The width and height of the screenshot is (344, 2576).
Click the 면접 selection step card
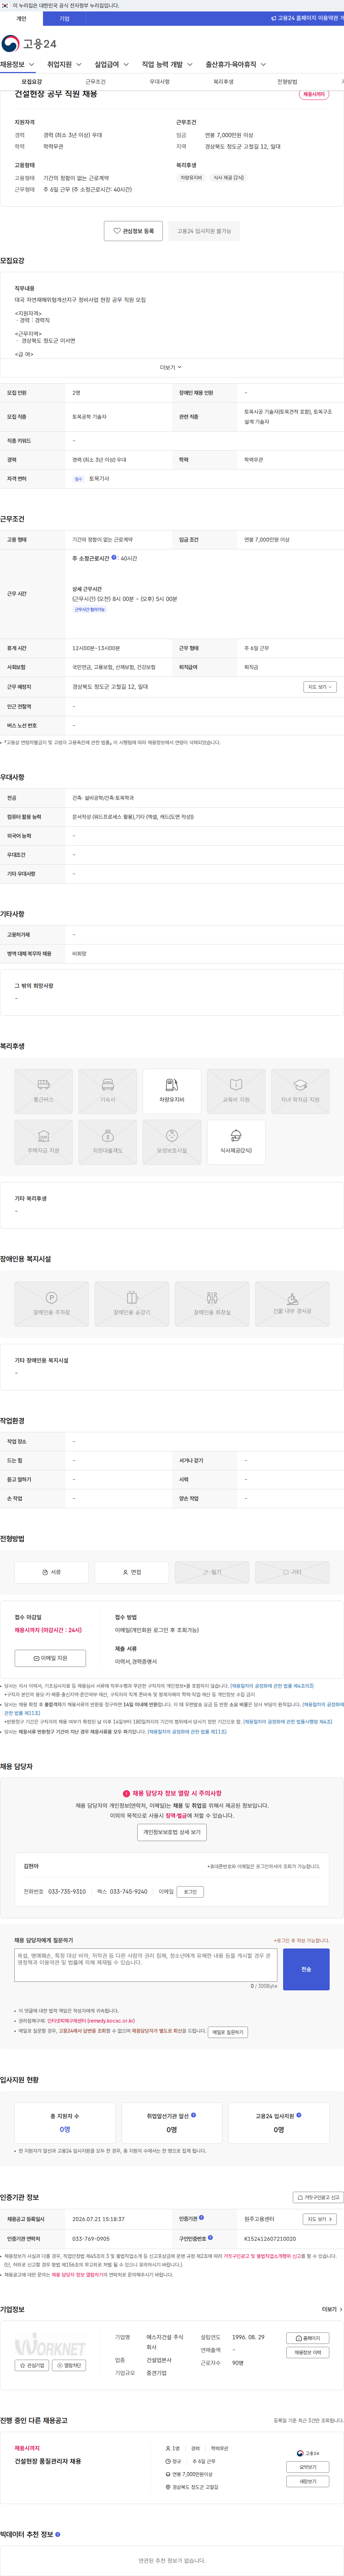(132, 1572)
